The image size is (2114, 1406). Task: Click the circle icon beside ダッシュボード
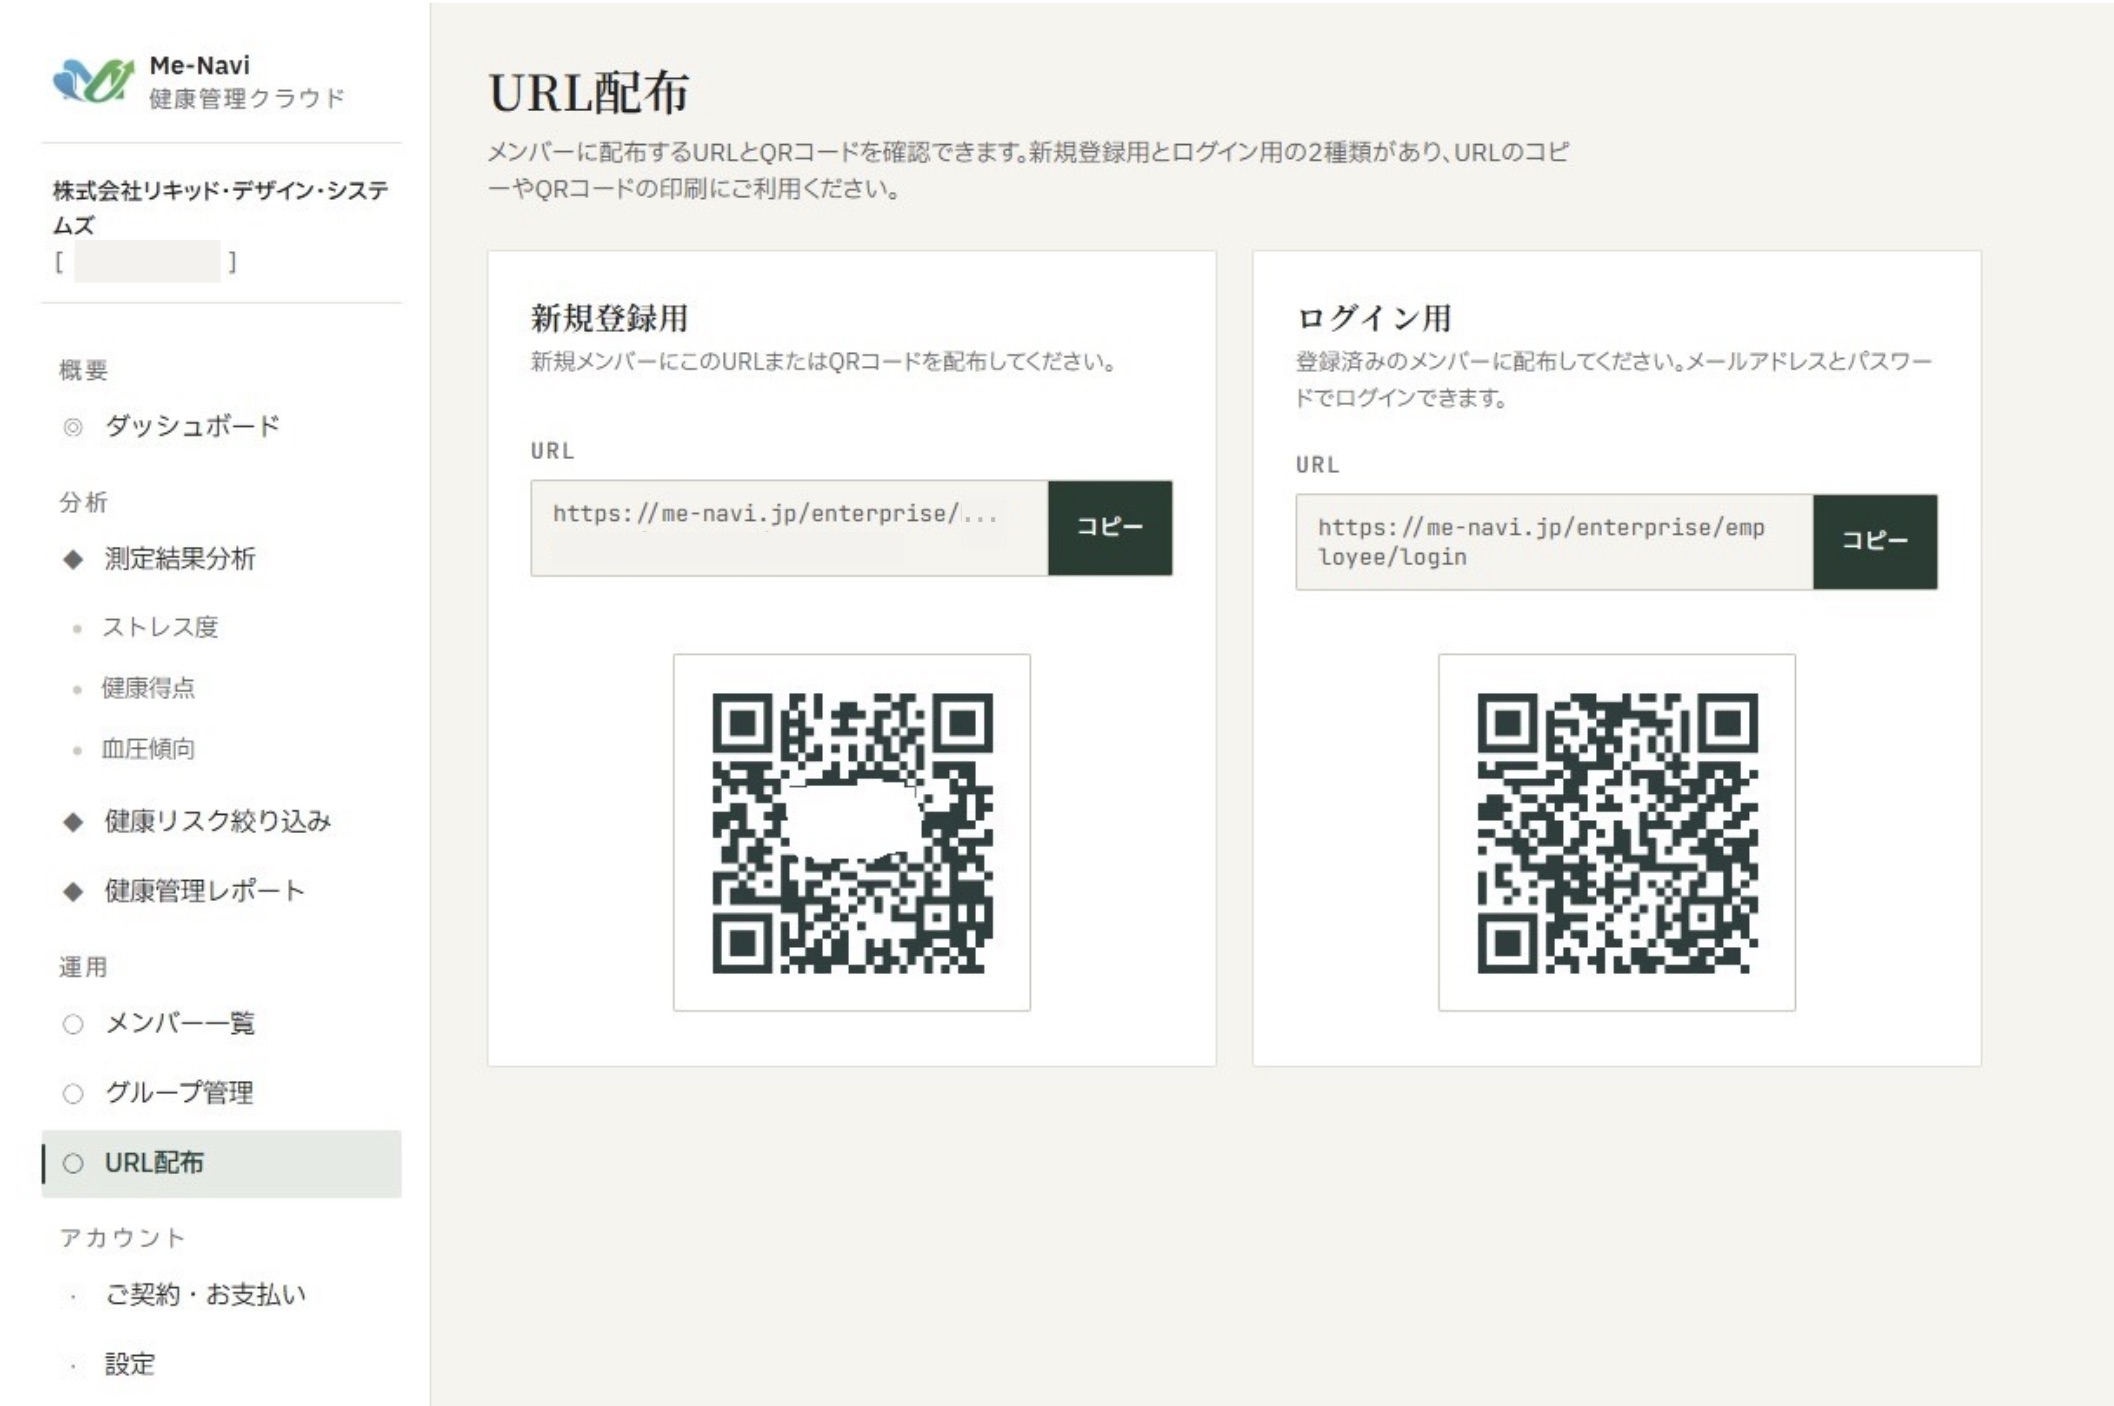[73, 428]
